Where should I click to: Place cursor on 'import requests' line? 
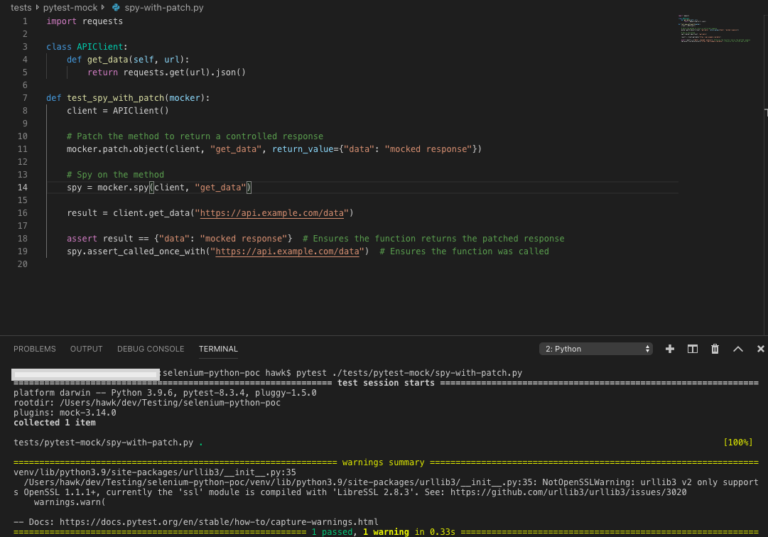point(85,21)
